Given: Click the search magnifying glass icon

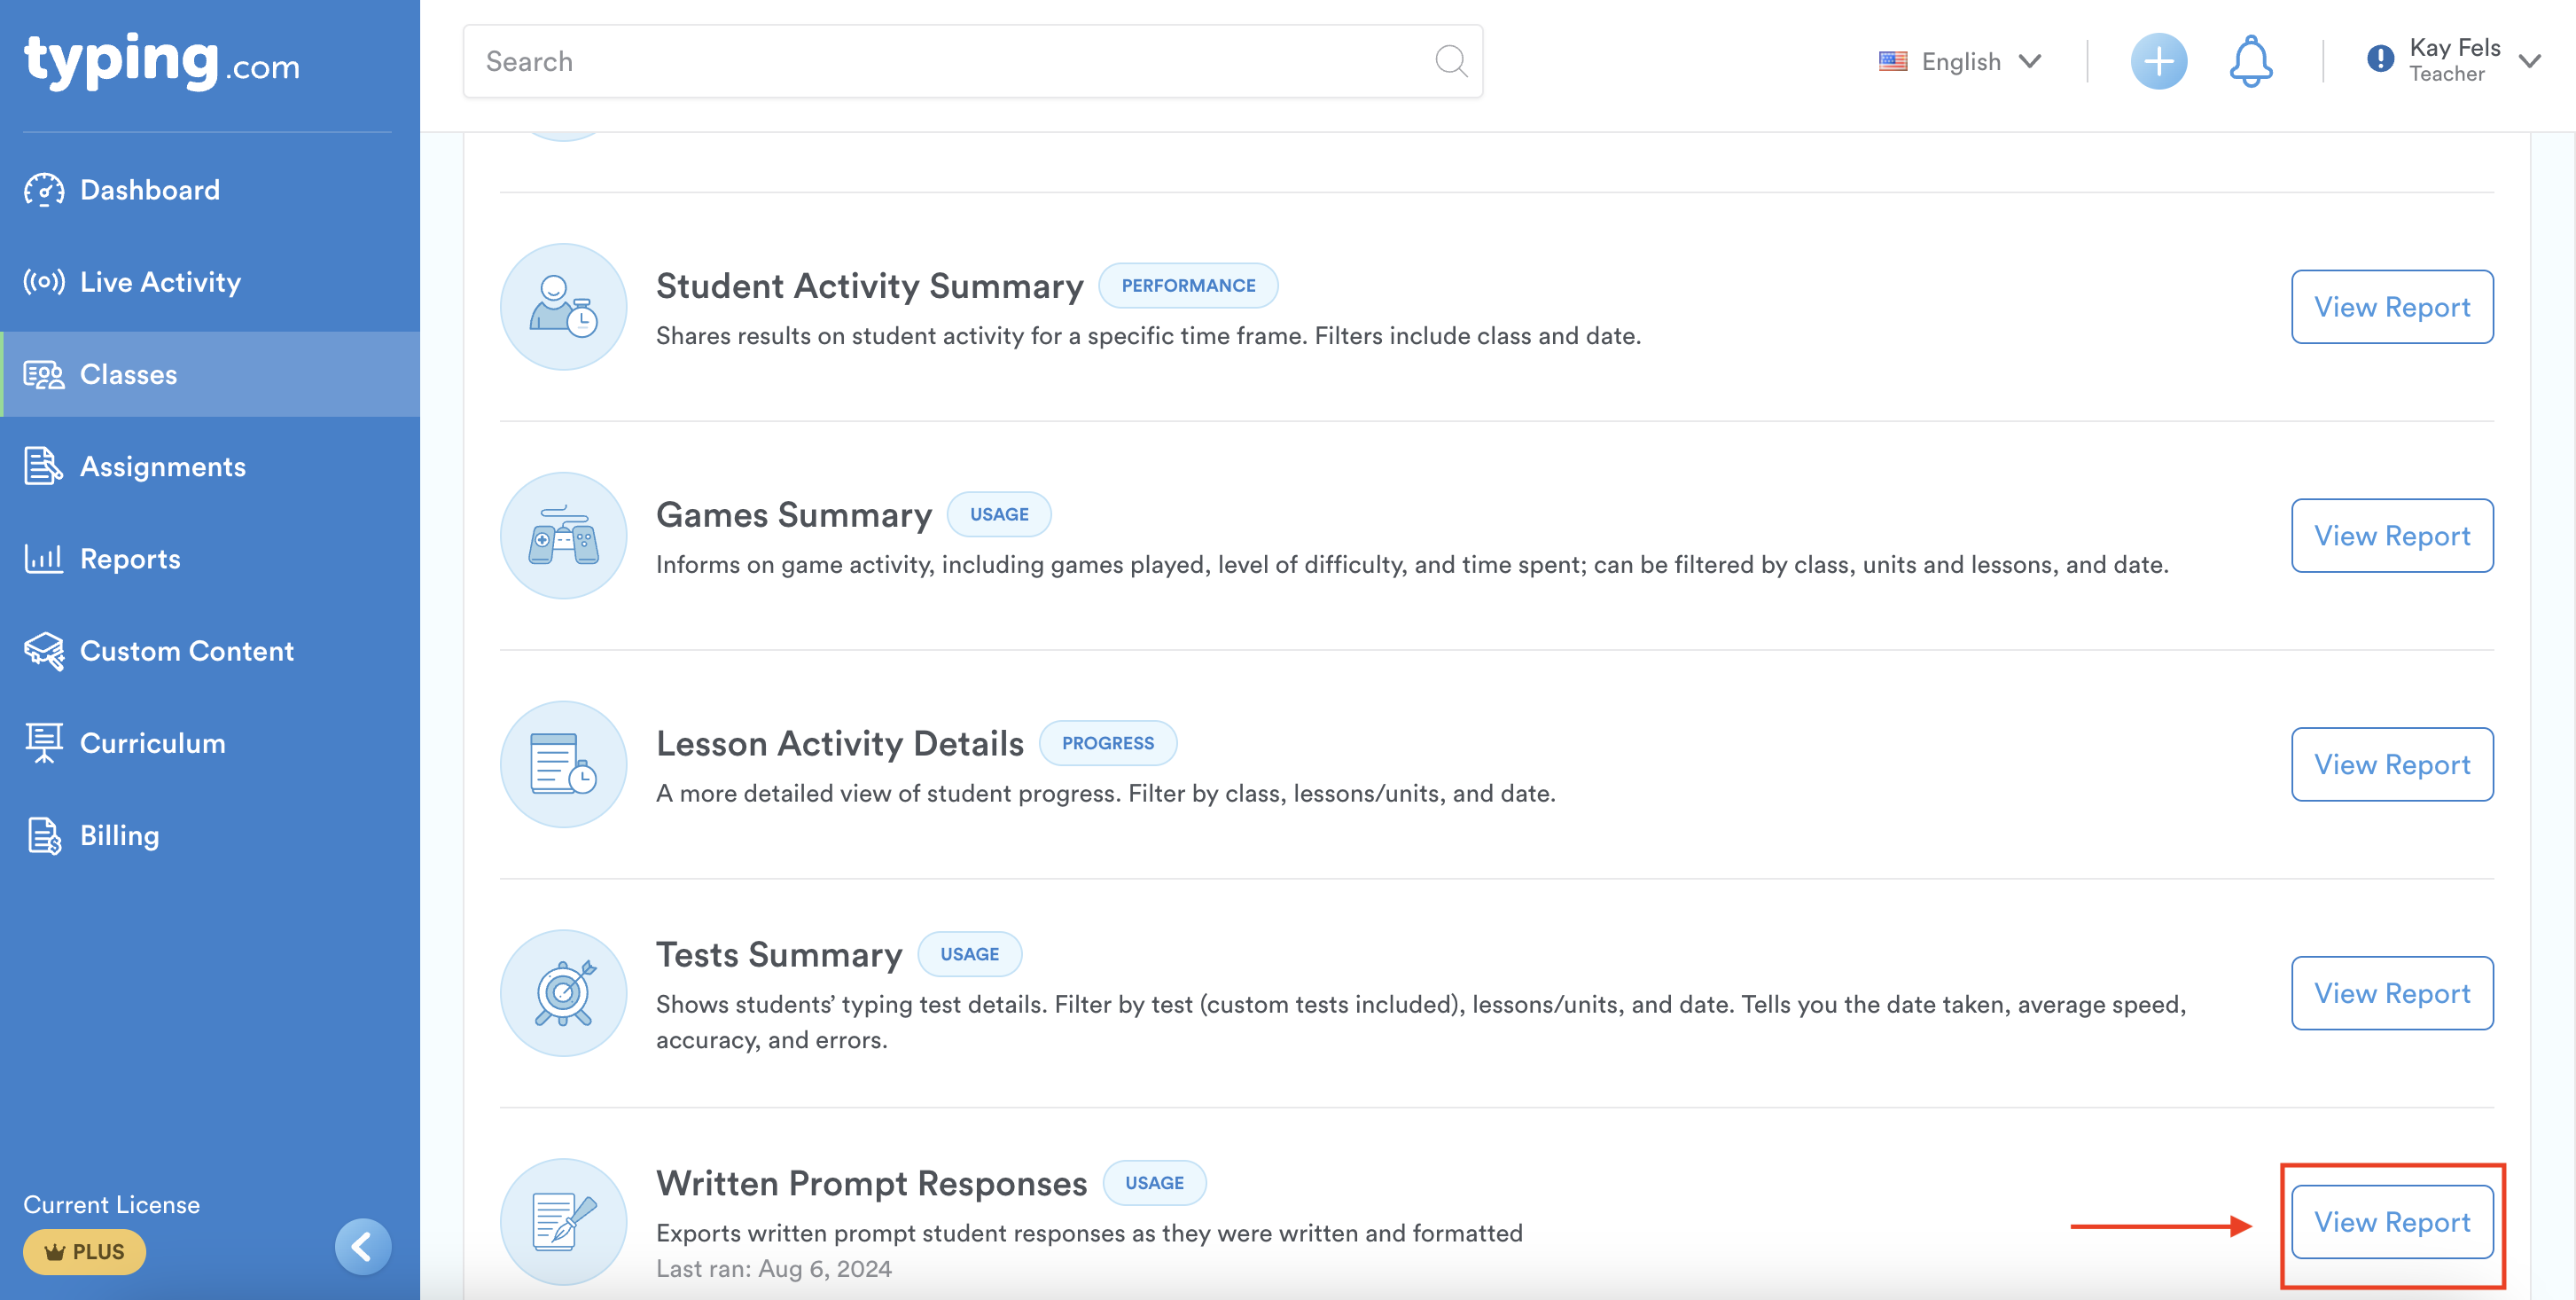Looking at the screenshot, I should tap(1450, 62).
